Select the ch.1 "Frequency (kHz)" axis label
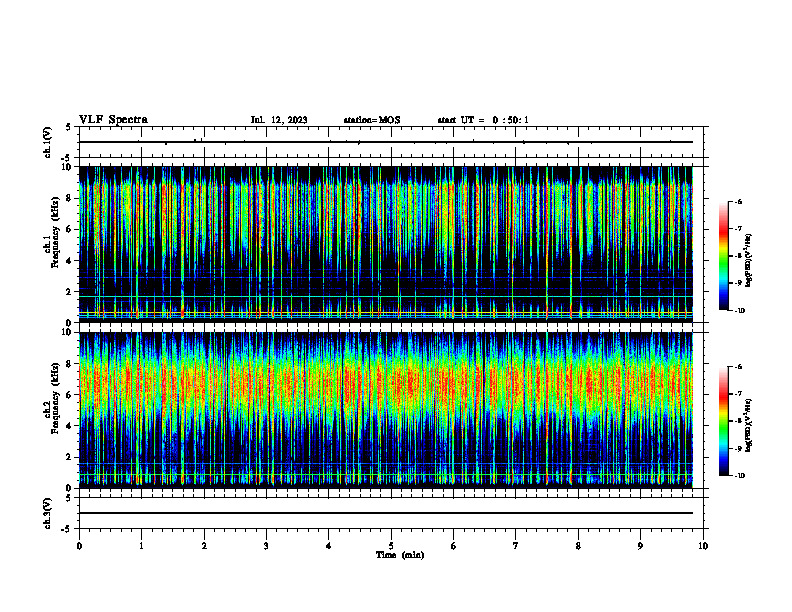 (56, 232)
